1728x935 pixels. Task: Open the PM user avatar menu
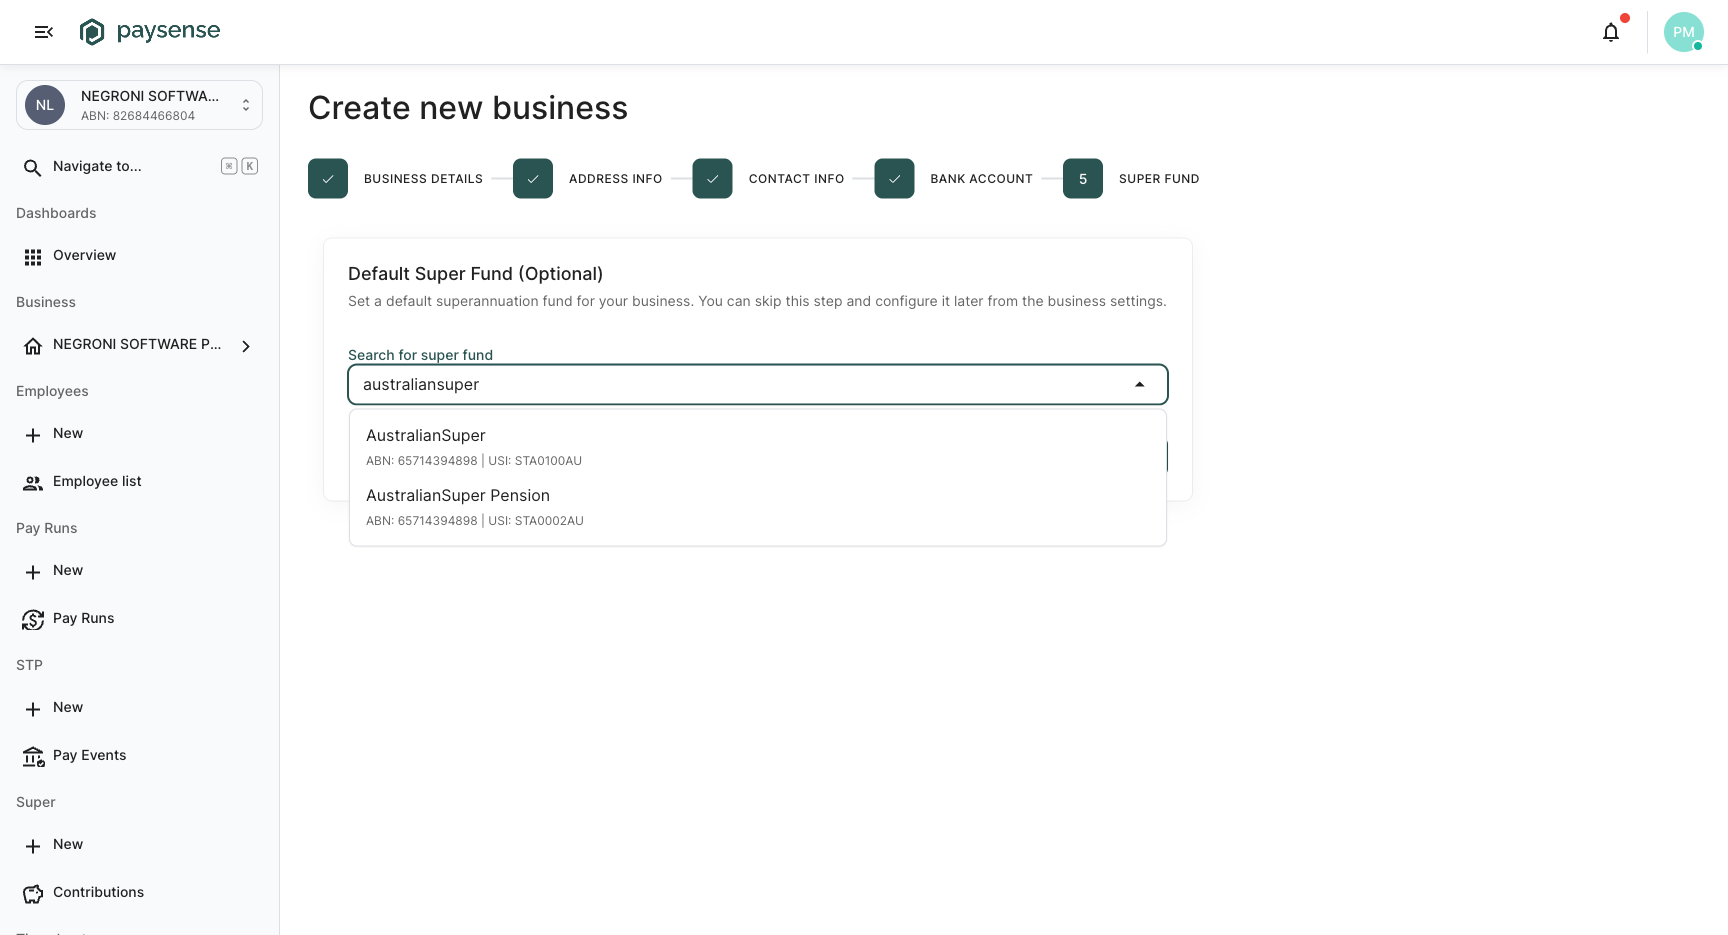(1683, 32)
